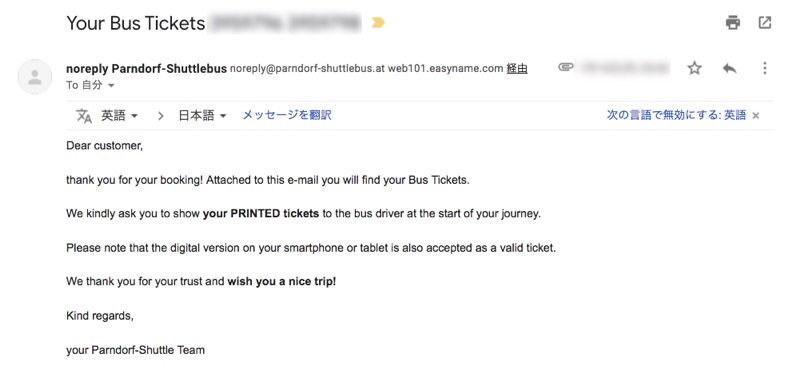Click the blurred attachment file name
The height and width of the screenshot is (370, 785).
(x=622, y=67)
